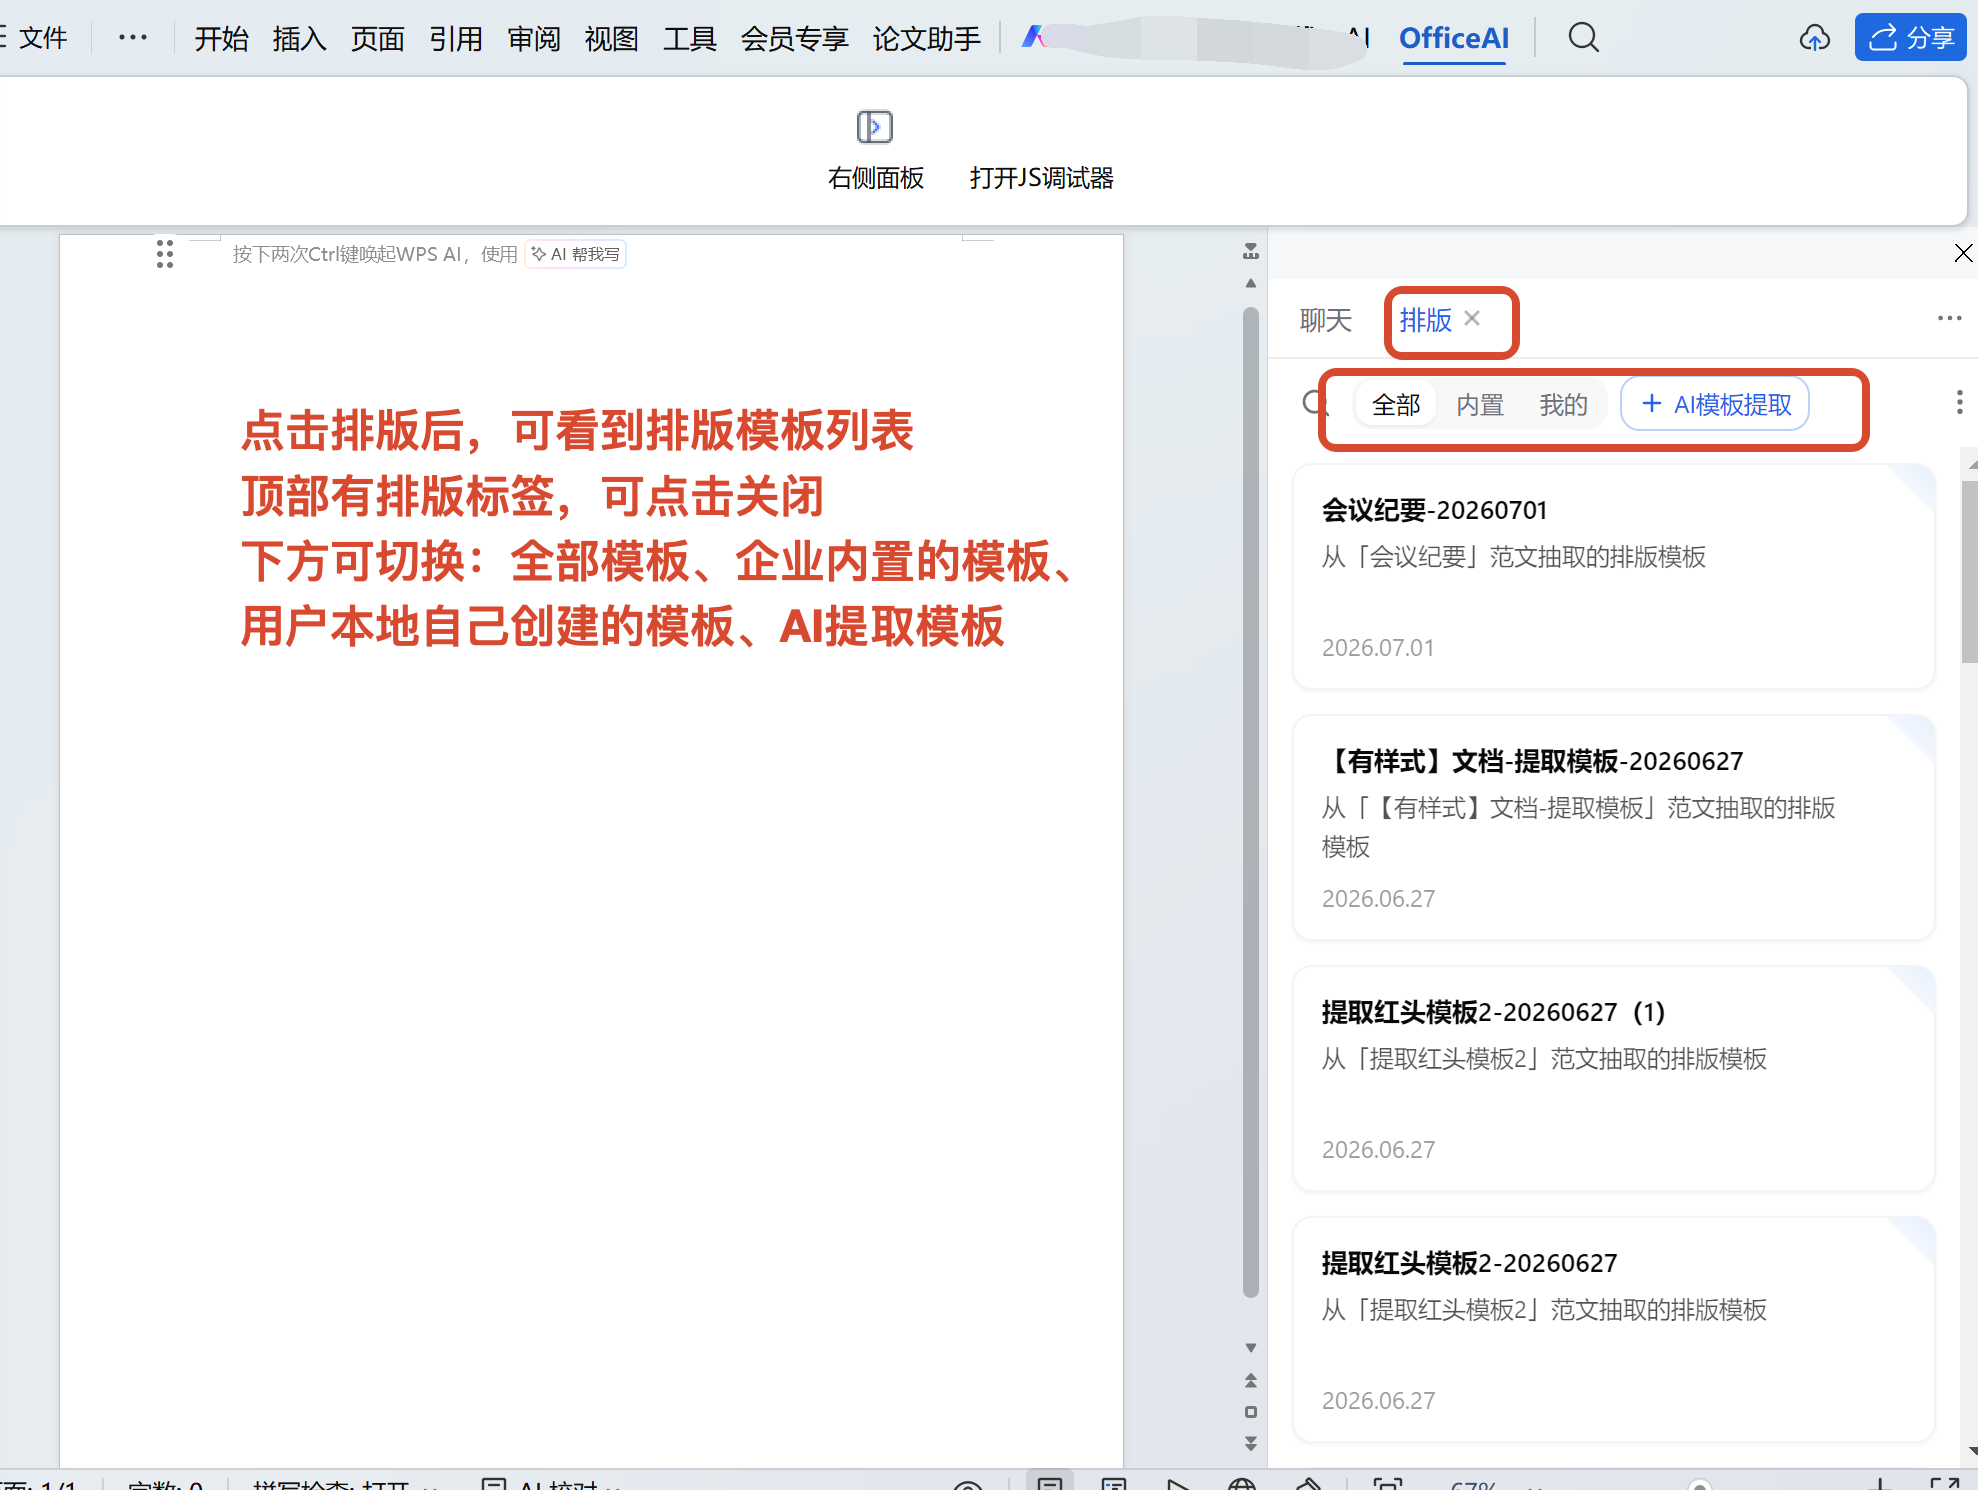
Task: Open 提取红头模板2-20260627 (1) template card
Action: [x=1613, y=1078]
